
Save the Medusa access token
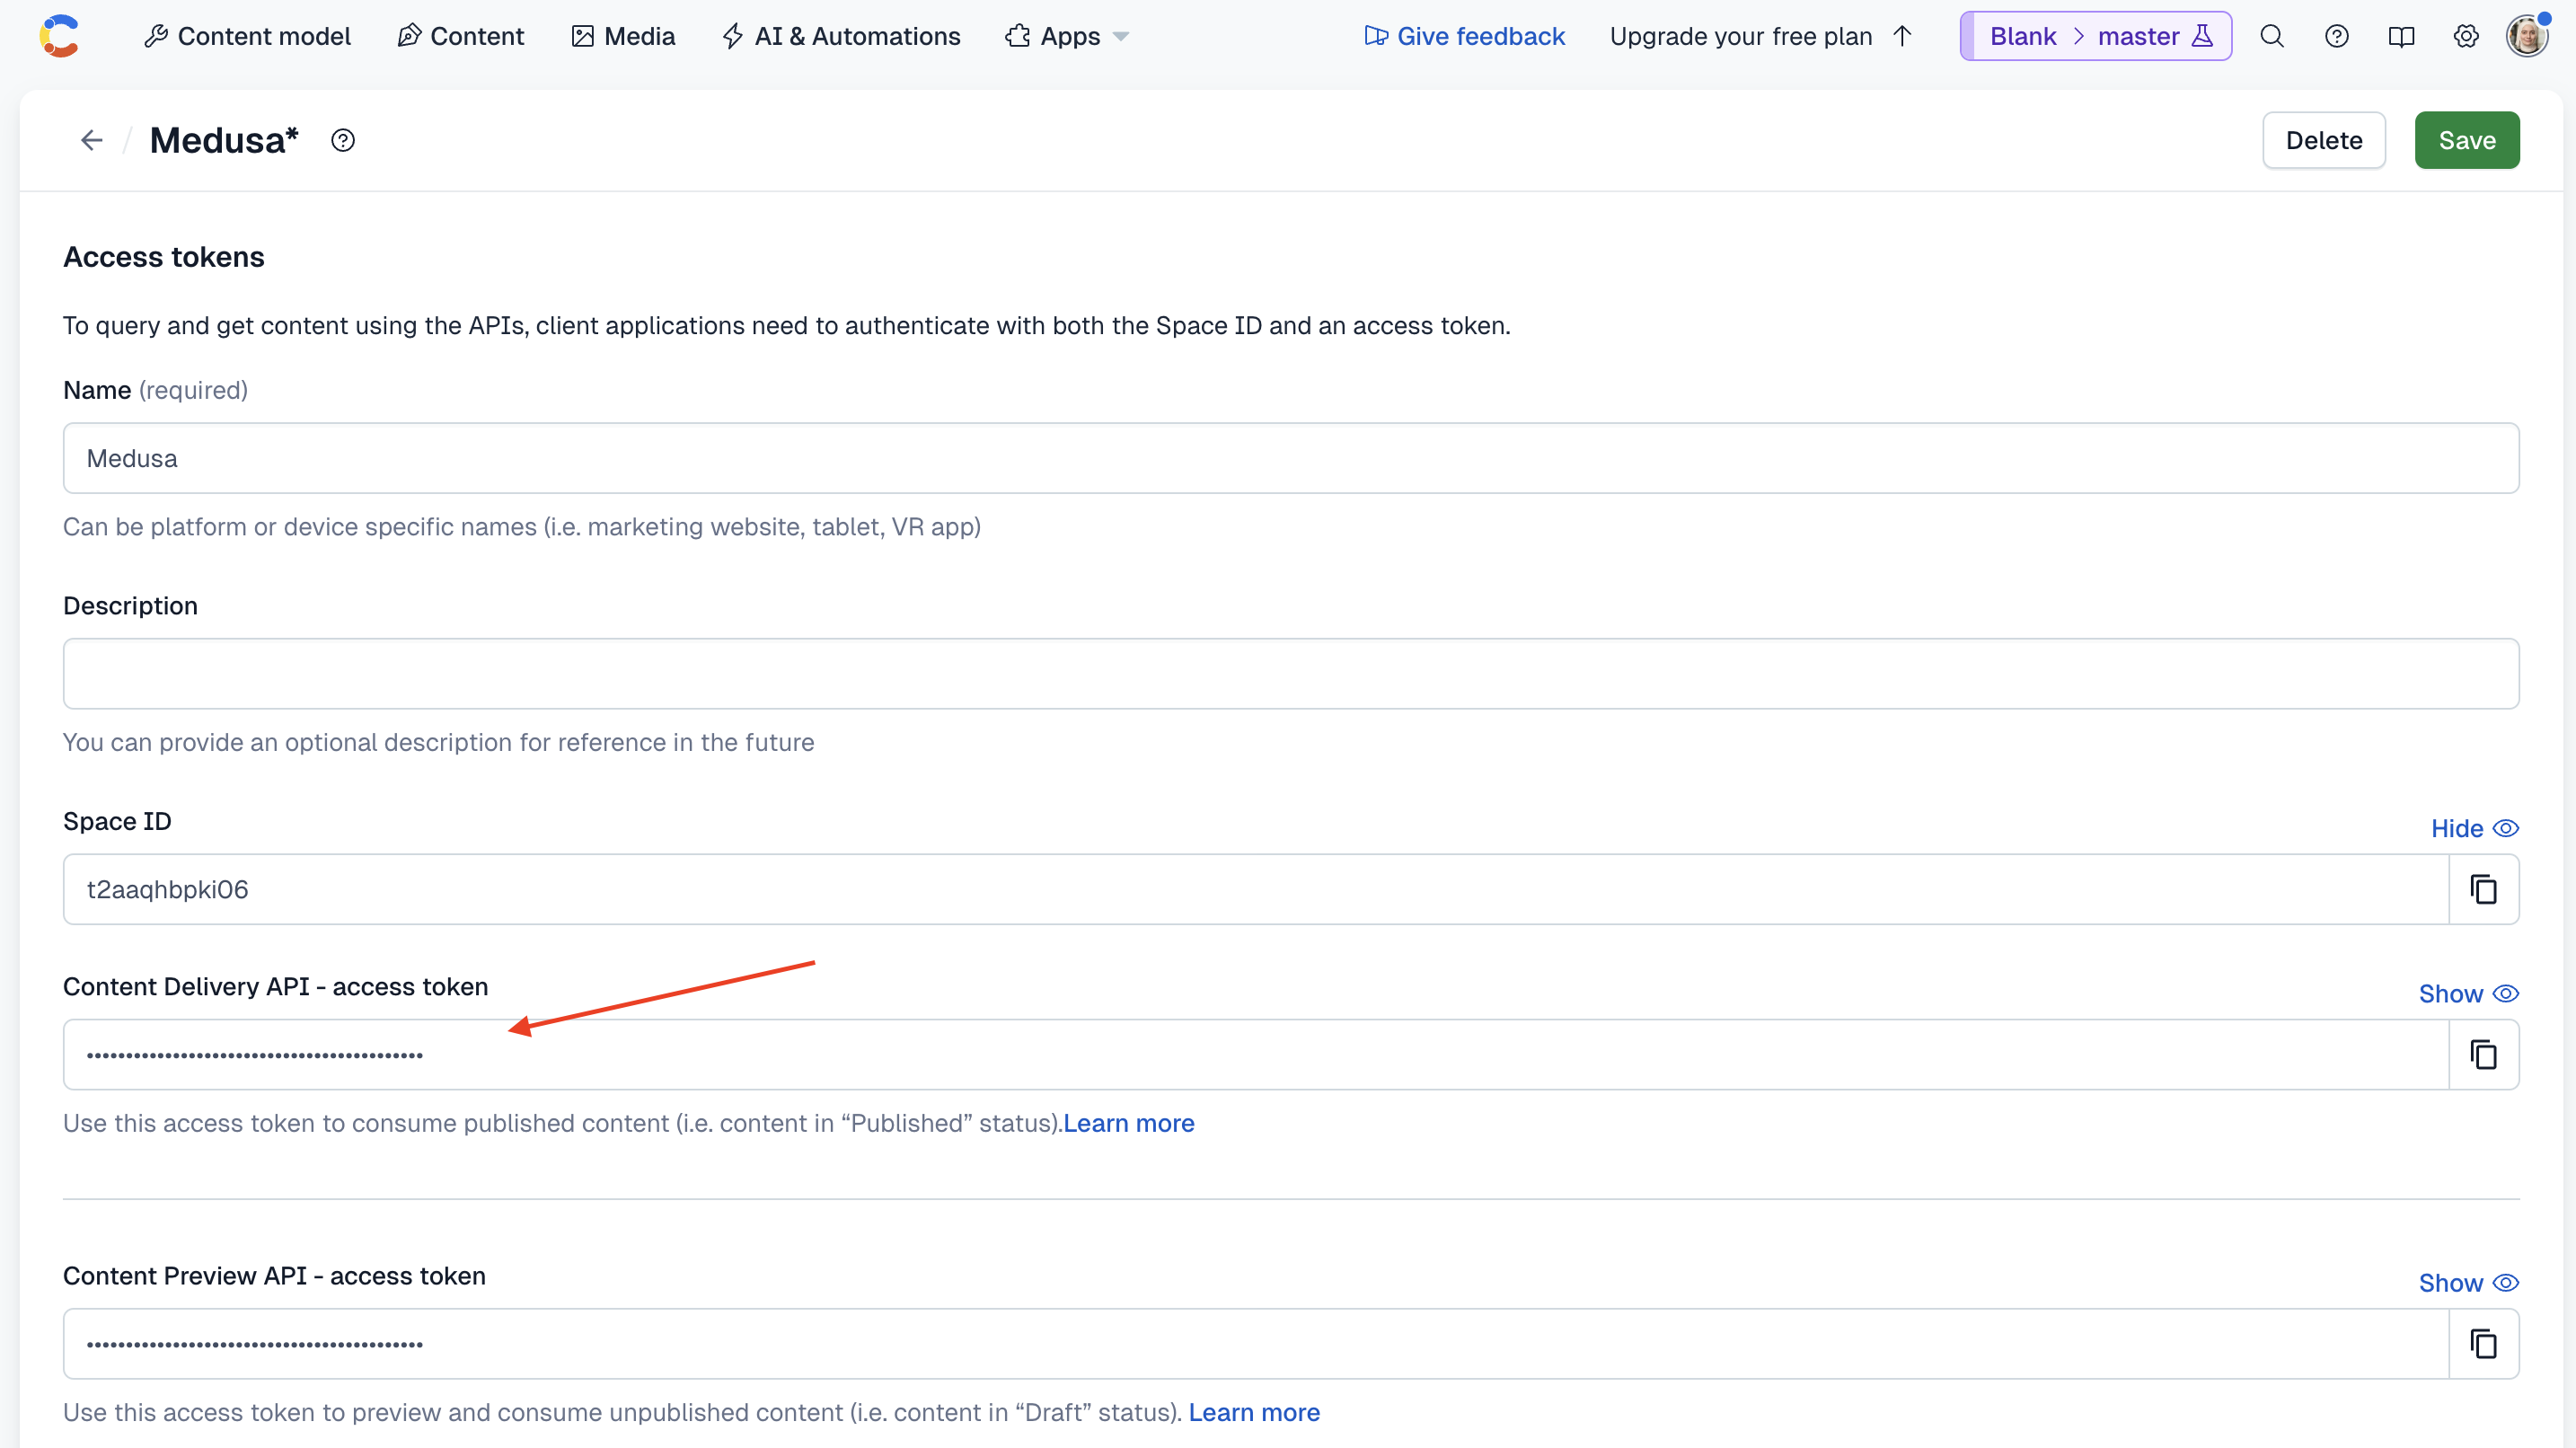click(2467, 140)
